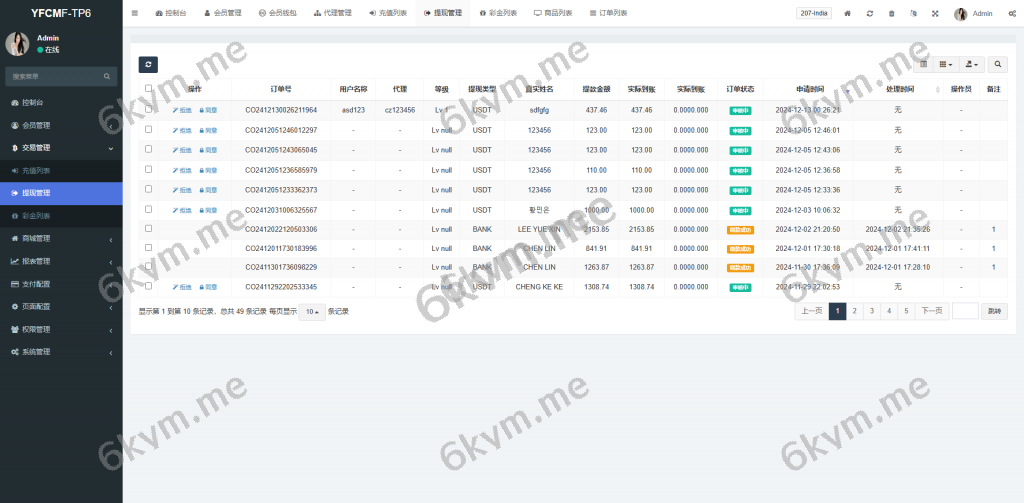This screenshot has height=503, width=1024.
Task: Open the columns grid dropdown above table
Action: pos(946,64)
